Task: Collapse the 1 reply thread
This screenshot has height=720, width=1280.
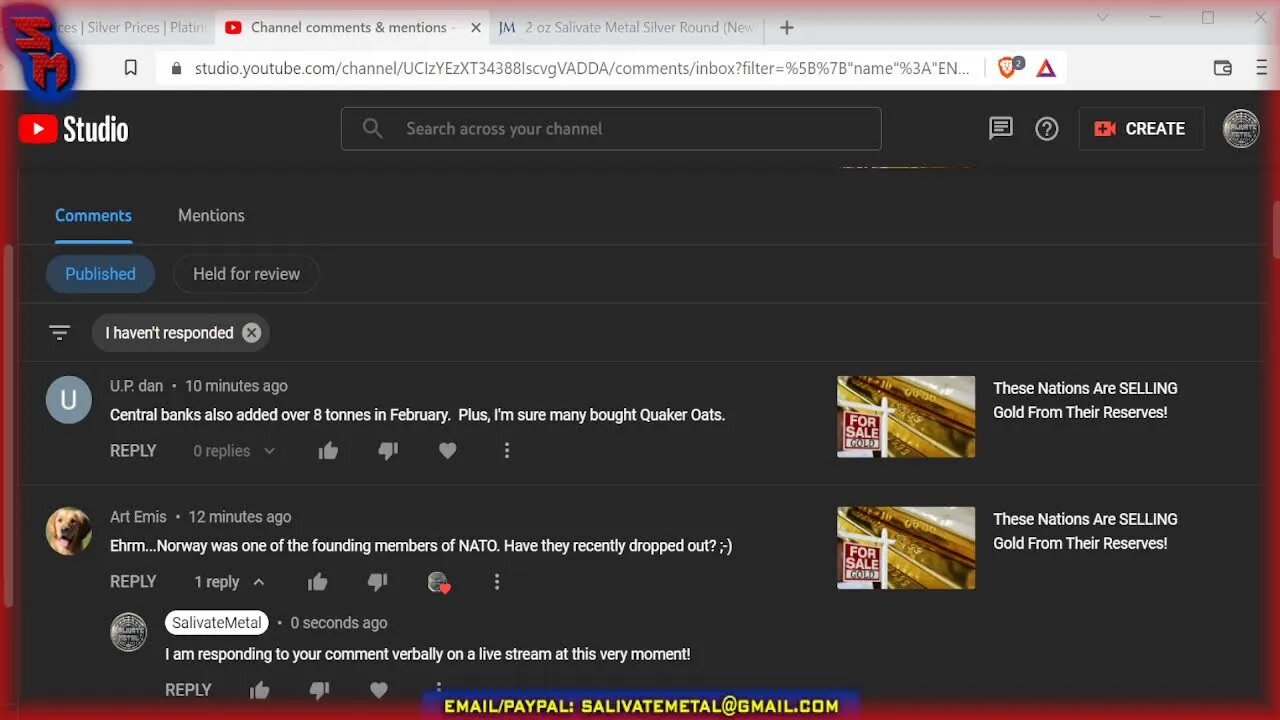Action: tap(230, 581)
